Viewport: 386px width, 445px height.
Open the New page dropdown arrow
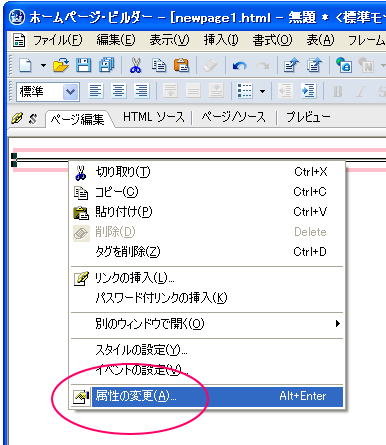tap(43, 65)
